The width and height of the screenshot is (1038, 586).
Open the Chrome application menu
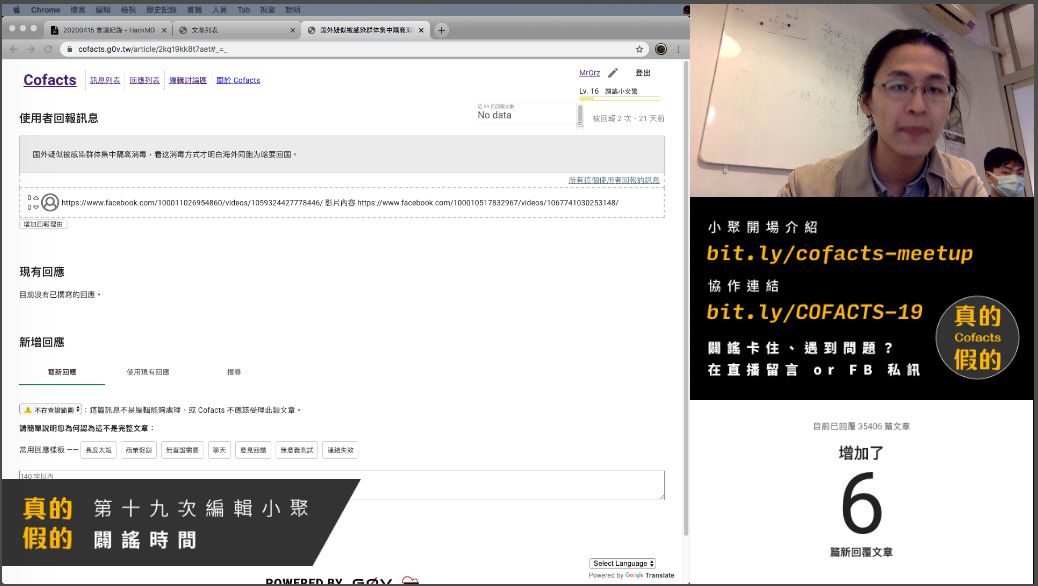pyautogui.click(x=46, y=10)
